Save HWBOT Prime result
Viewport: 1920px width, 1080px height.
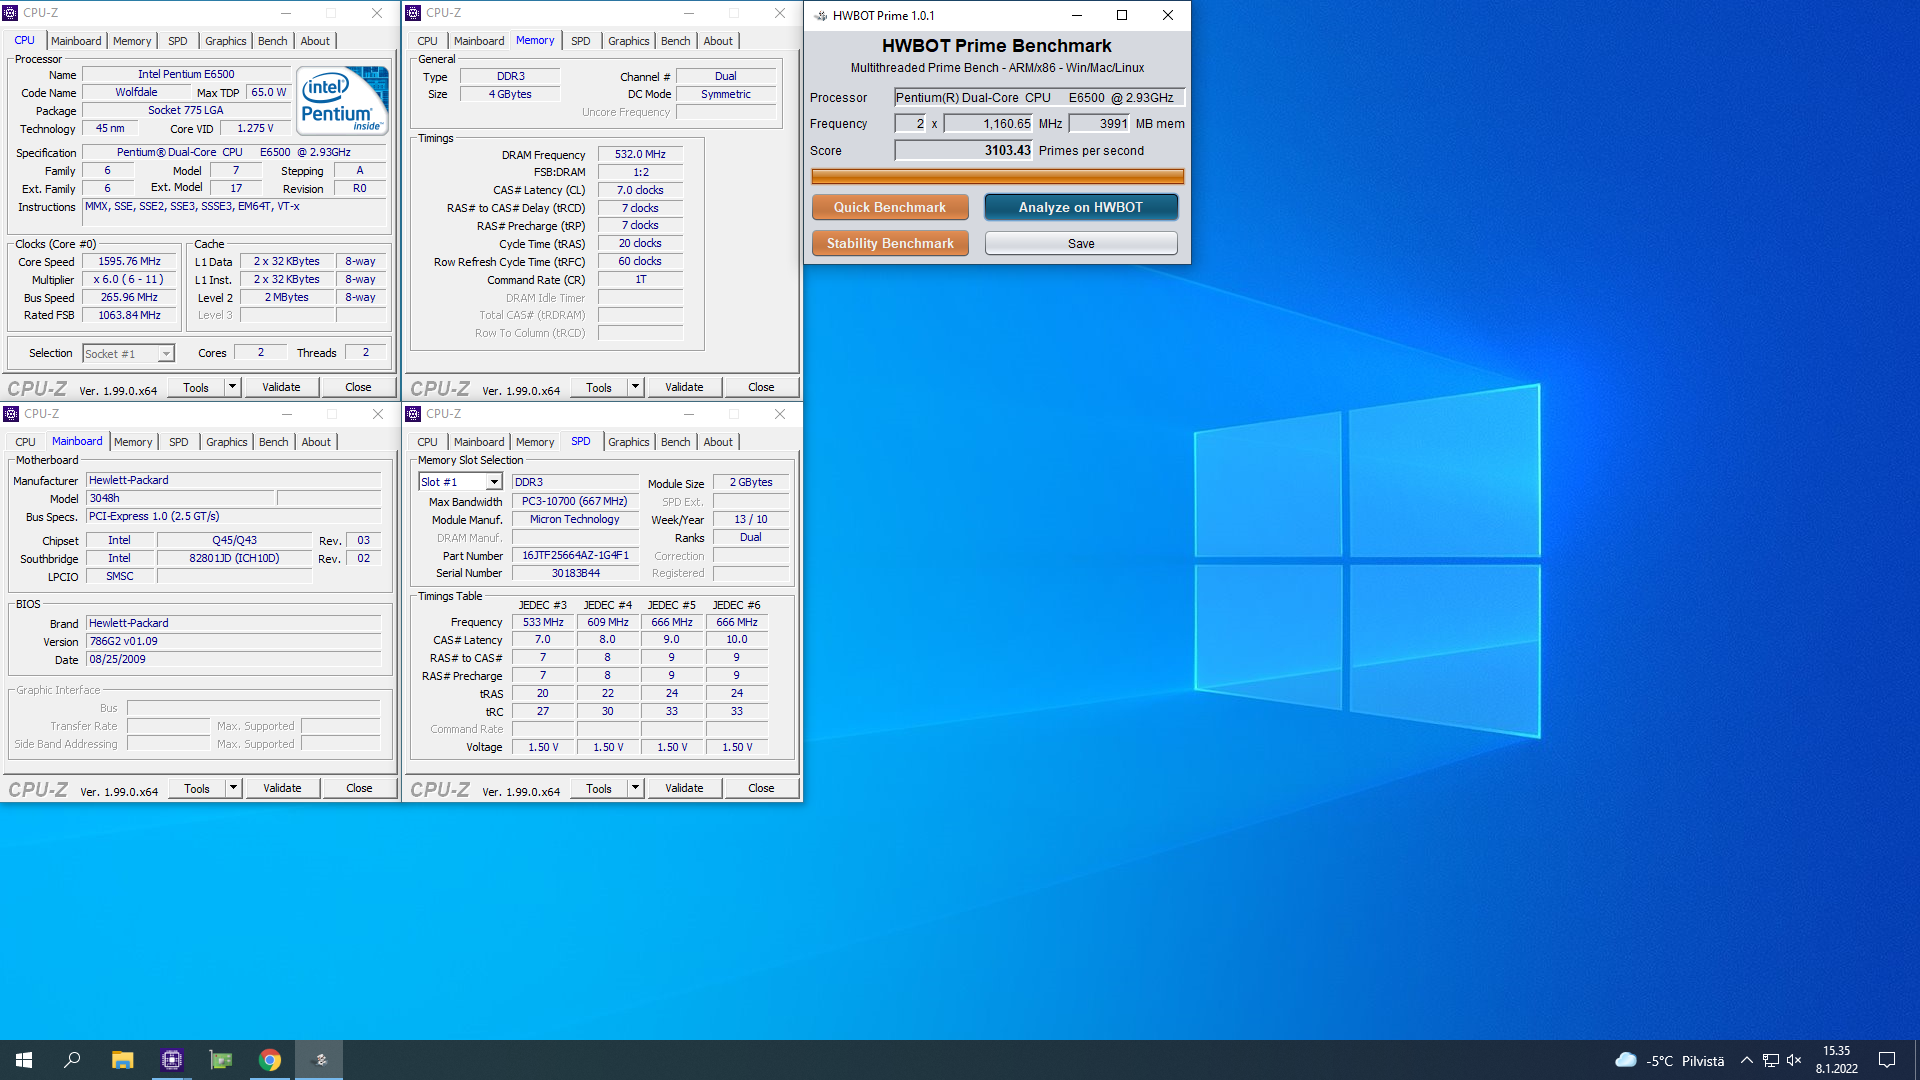point(1081,243)
